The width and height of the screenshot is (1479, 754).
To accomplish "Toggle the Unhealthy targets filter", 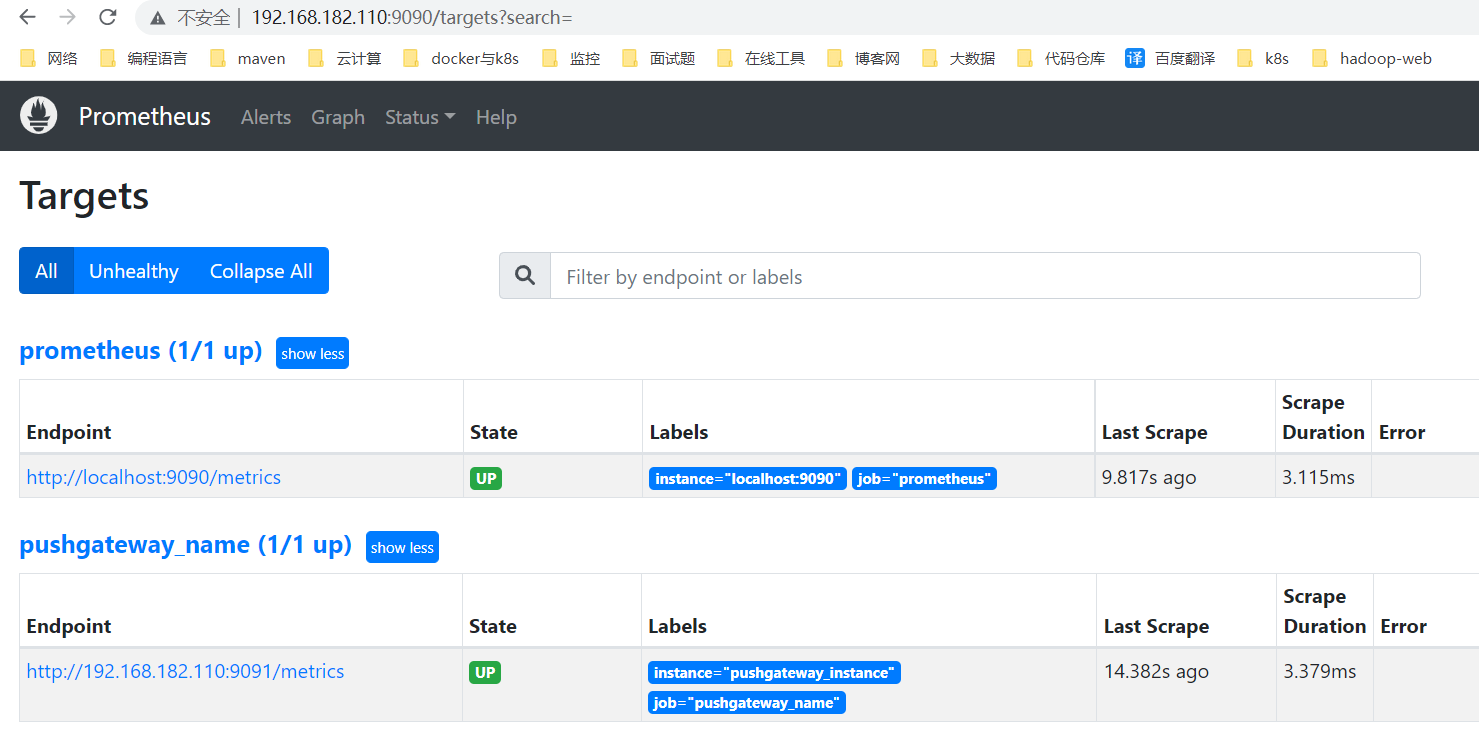I will coord(134,270).
